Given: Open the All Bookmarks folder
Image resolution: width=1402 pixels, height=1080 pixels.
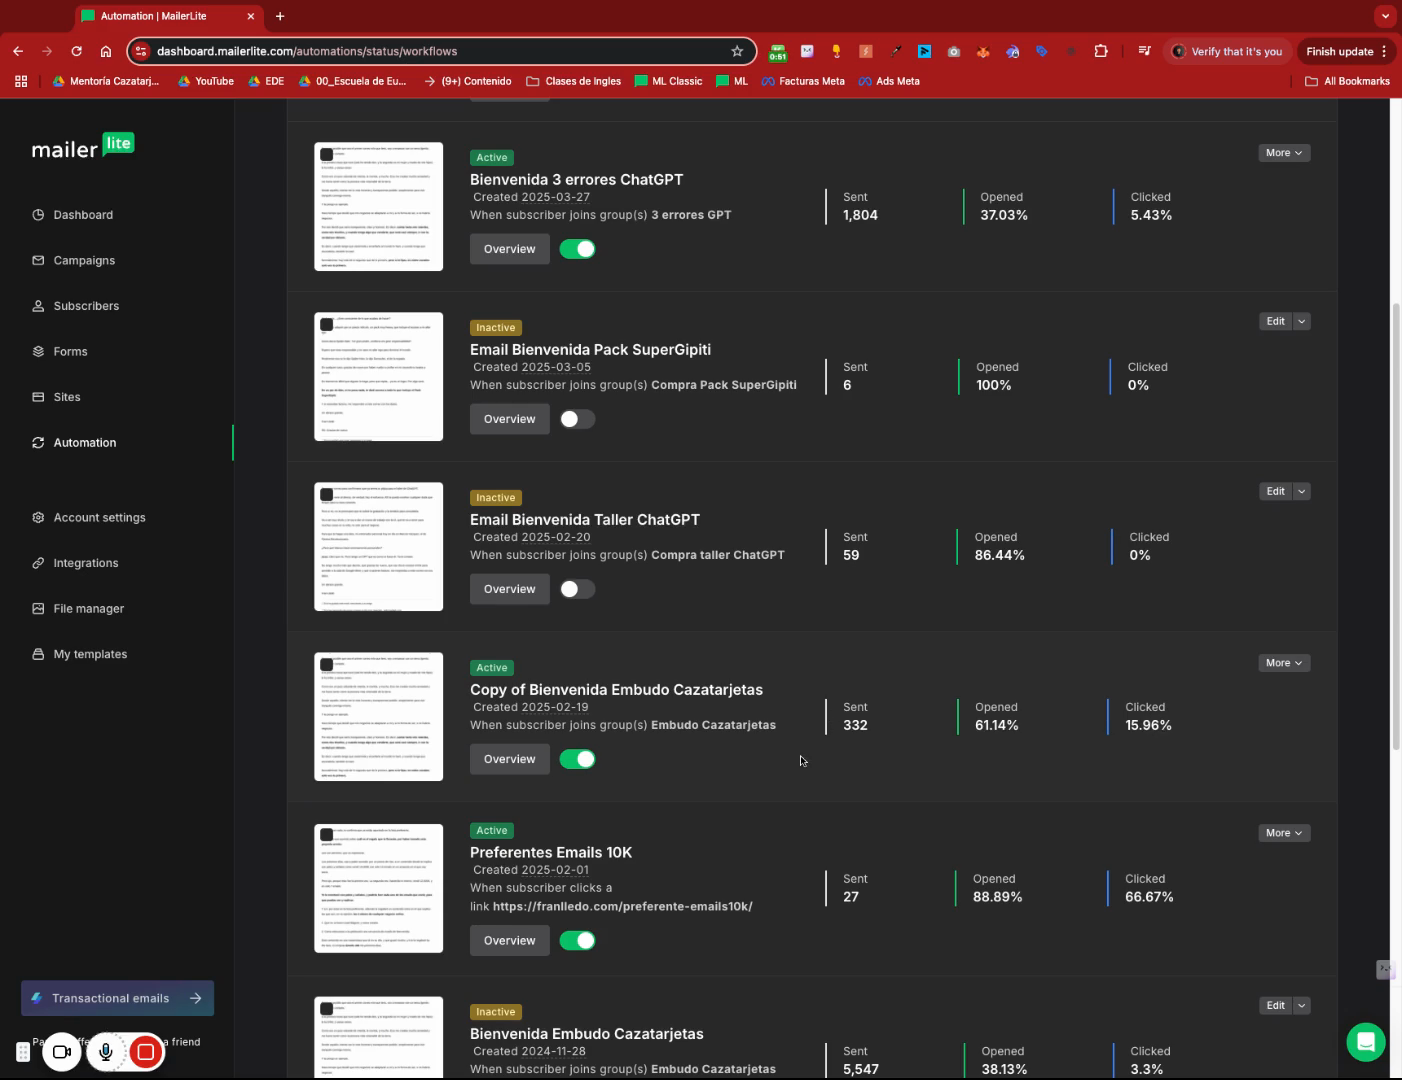Looking at the screenshot, I should click(x=1347, y=81).
